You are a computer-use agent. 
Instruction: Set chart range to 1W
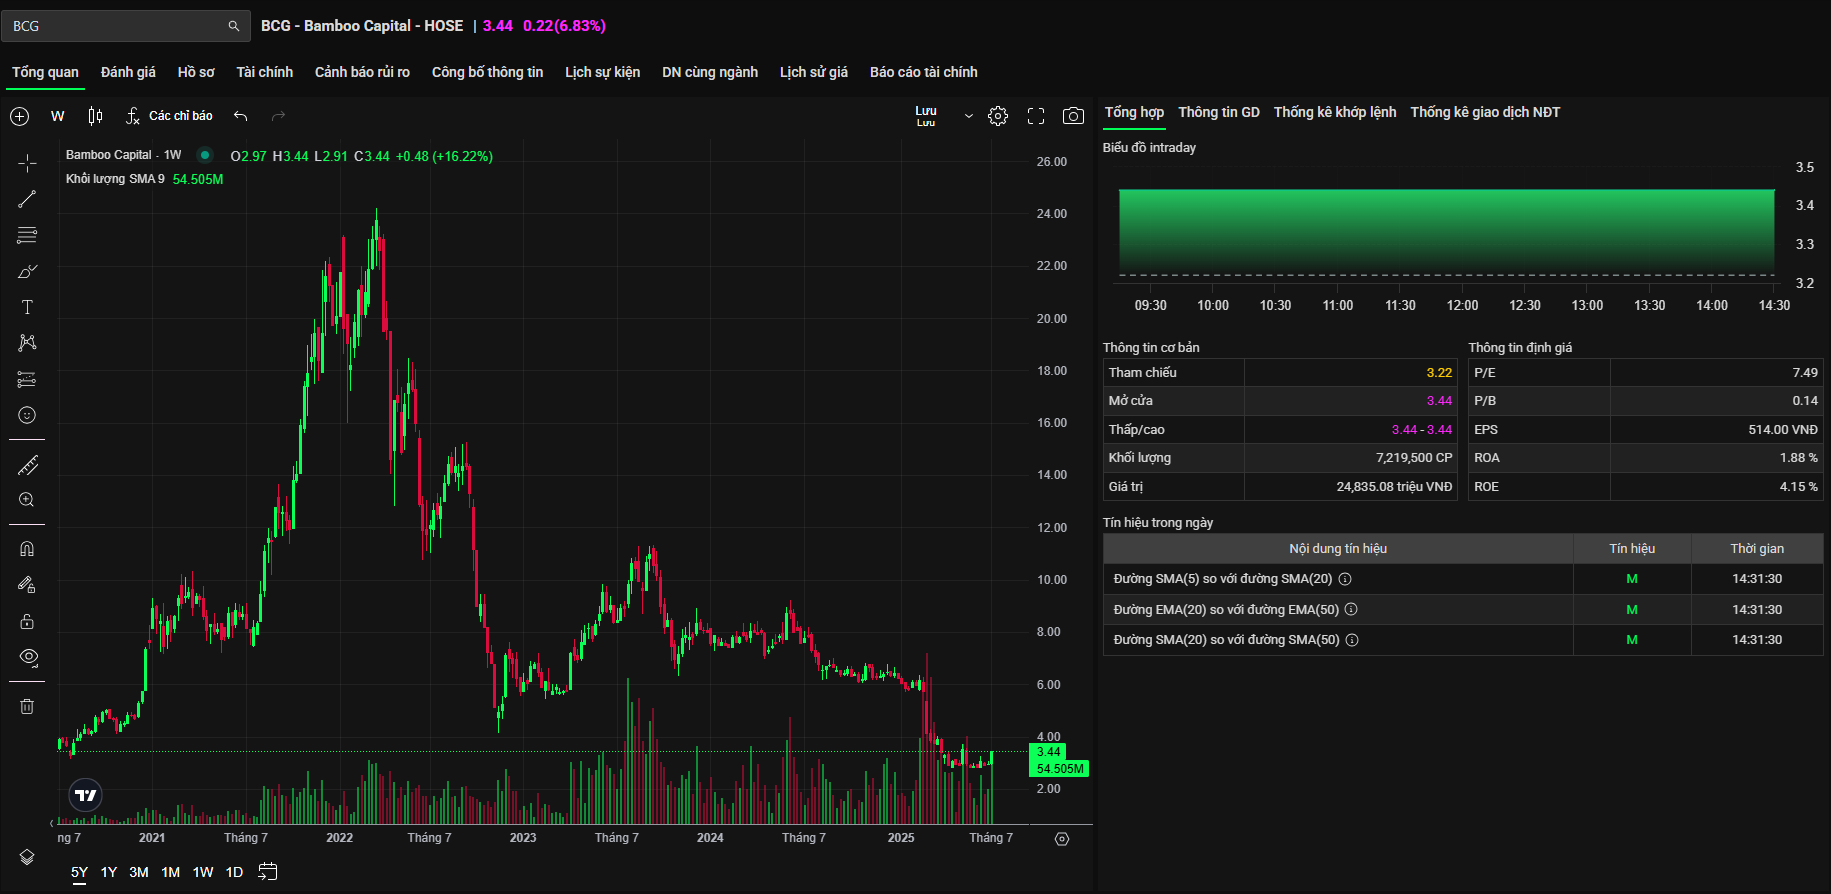click(x=203, y=872)
